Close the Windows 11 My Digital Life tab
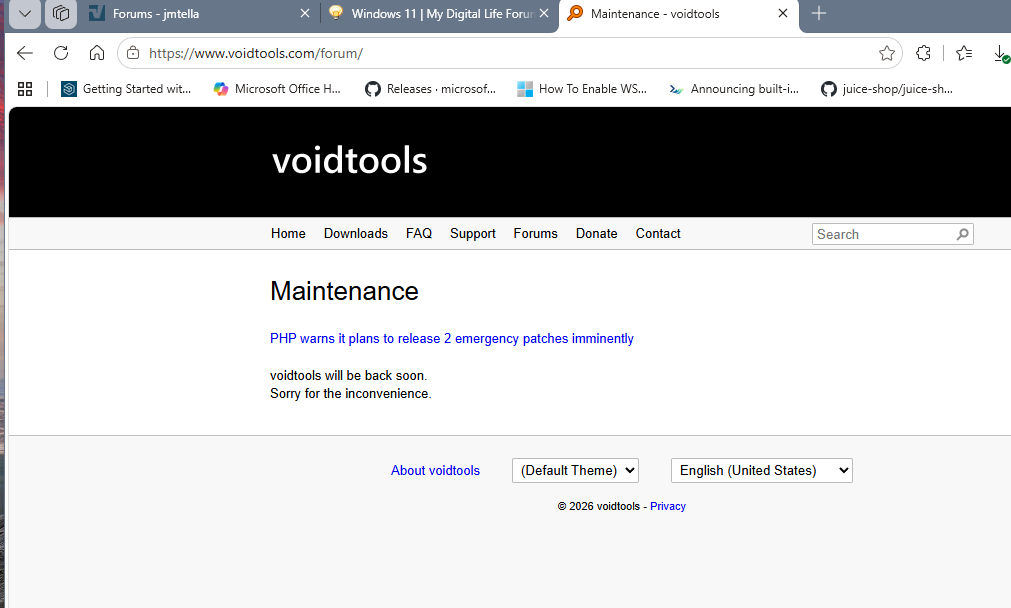The height and width of the screenshot is (608, 1011). (x=544, y=14)
